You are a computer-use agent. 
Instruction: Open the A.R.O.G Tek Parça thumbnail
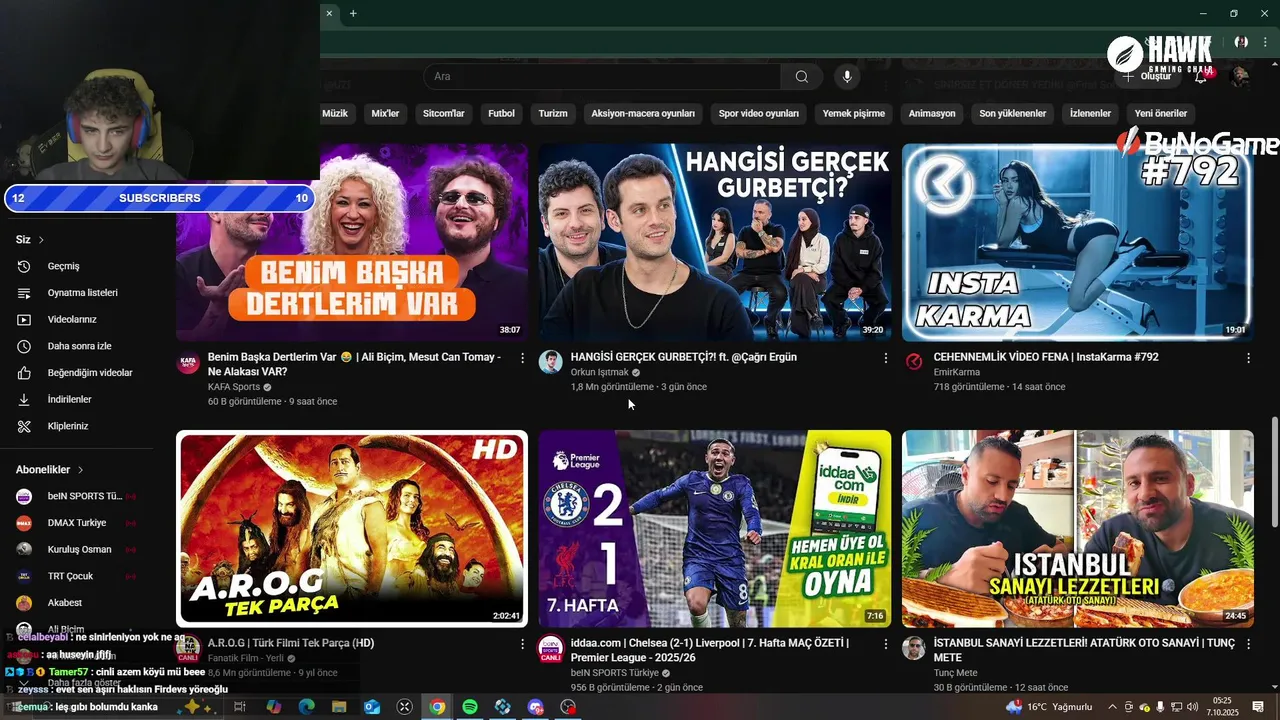pos(352,529)
